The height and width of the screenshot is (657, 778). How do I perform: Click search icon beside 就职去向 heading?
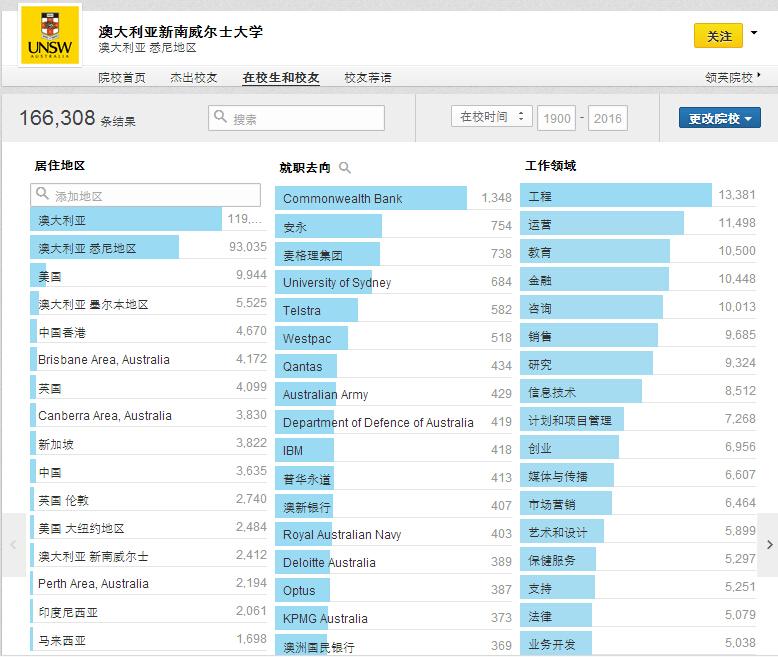(x=344, y=168)
